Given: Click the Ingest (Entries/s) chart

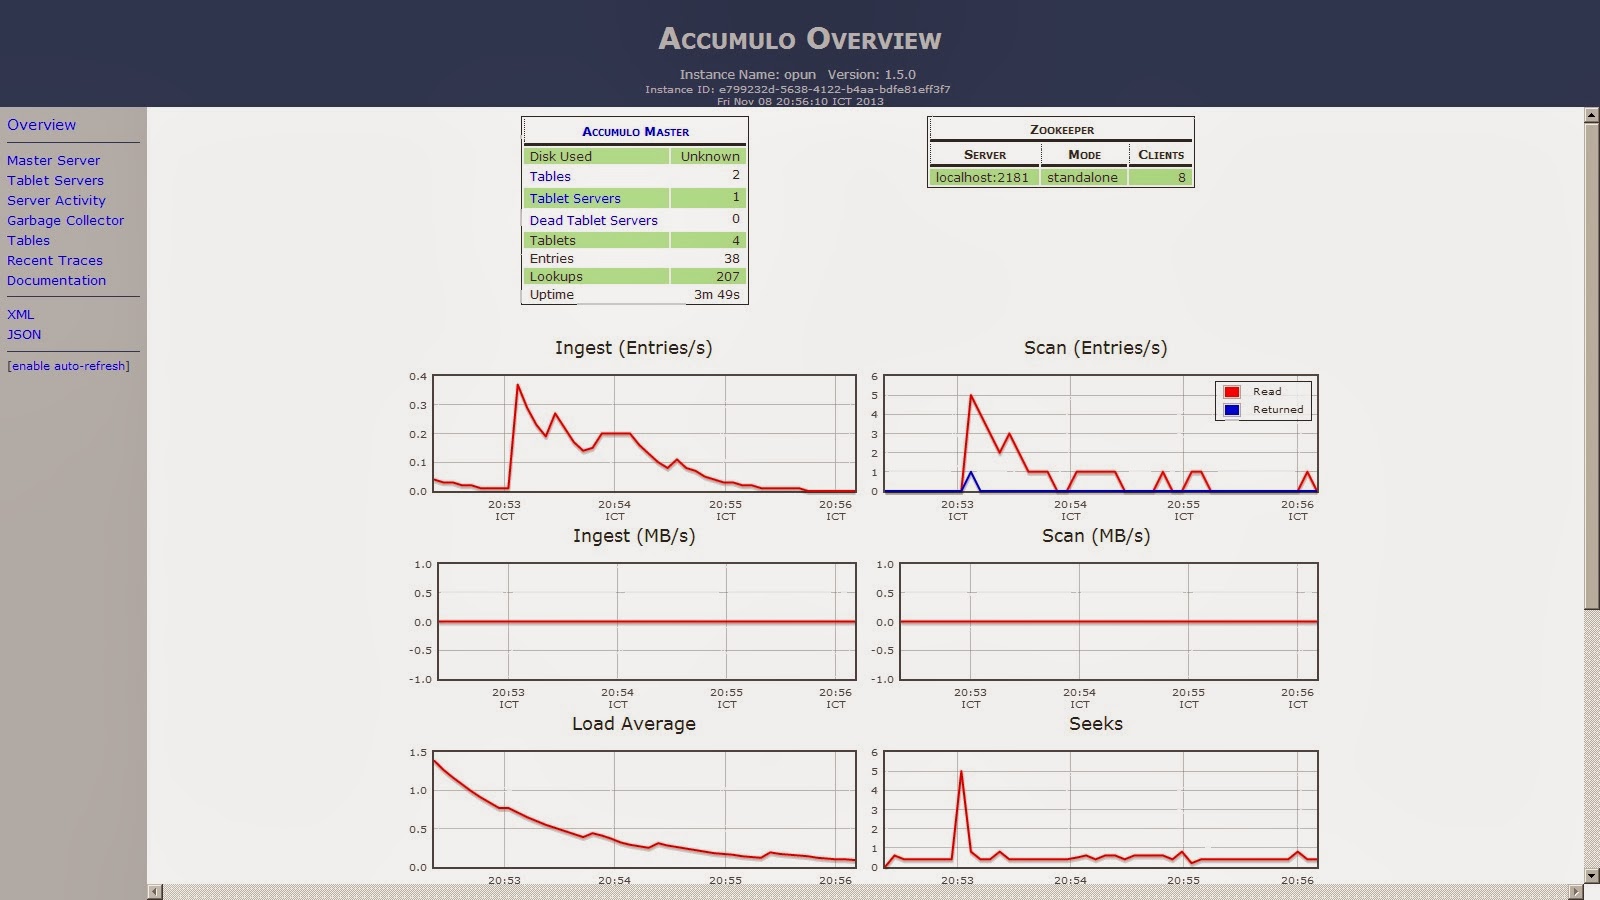Looking at the screenshot, I should [x=644, y=433].
